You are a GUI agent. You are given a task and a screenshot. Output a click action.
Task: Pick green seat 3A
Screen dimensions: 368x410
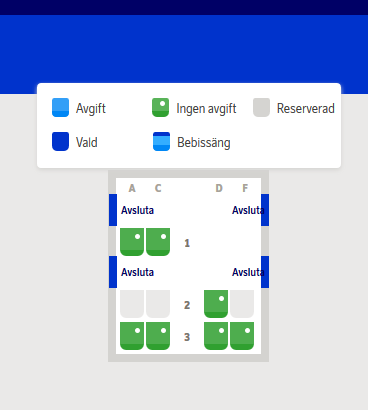click(132, 336)
